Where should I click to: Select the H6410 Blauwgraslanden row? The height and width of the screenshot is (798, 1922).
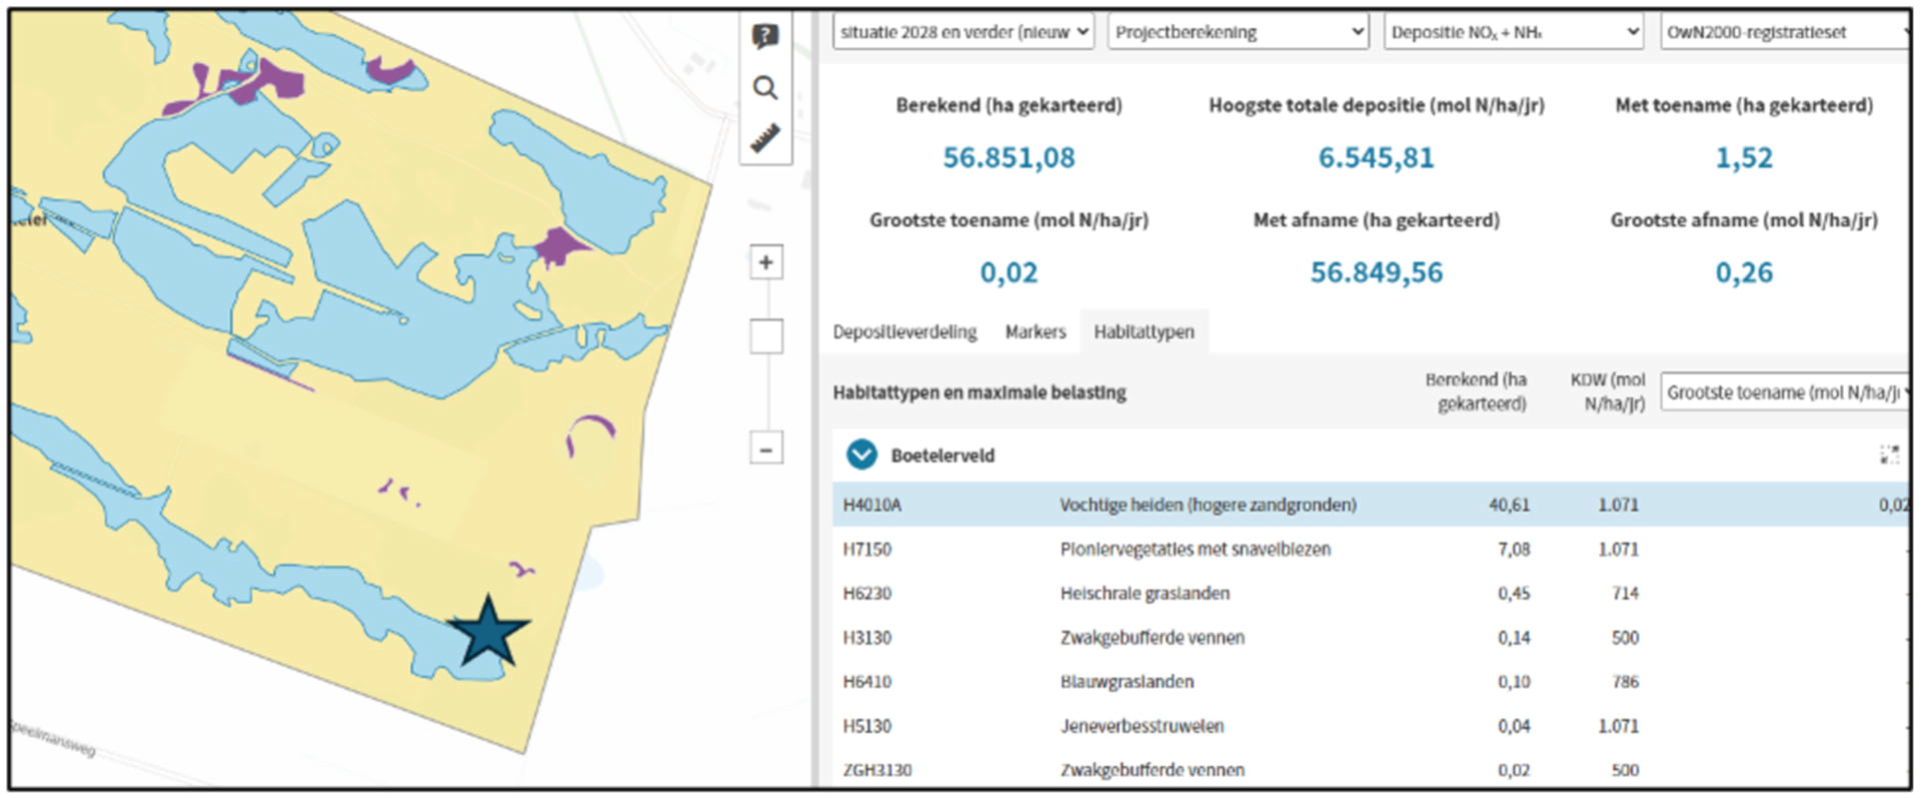pos(1371,681)
